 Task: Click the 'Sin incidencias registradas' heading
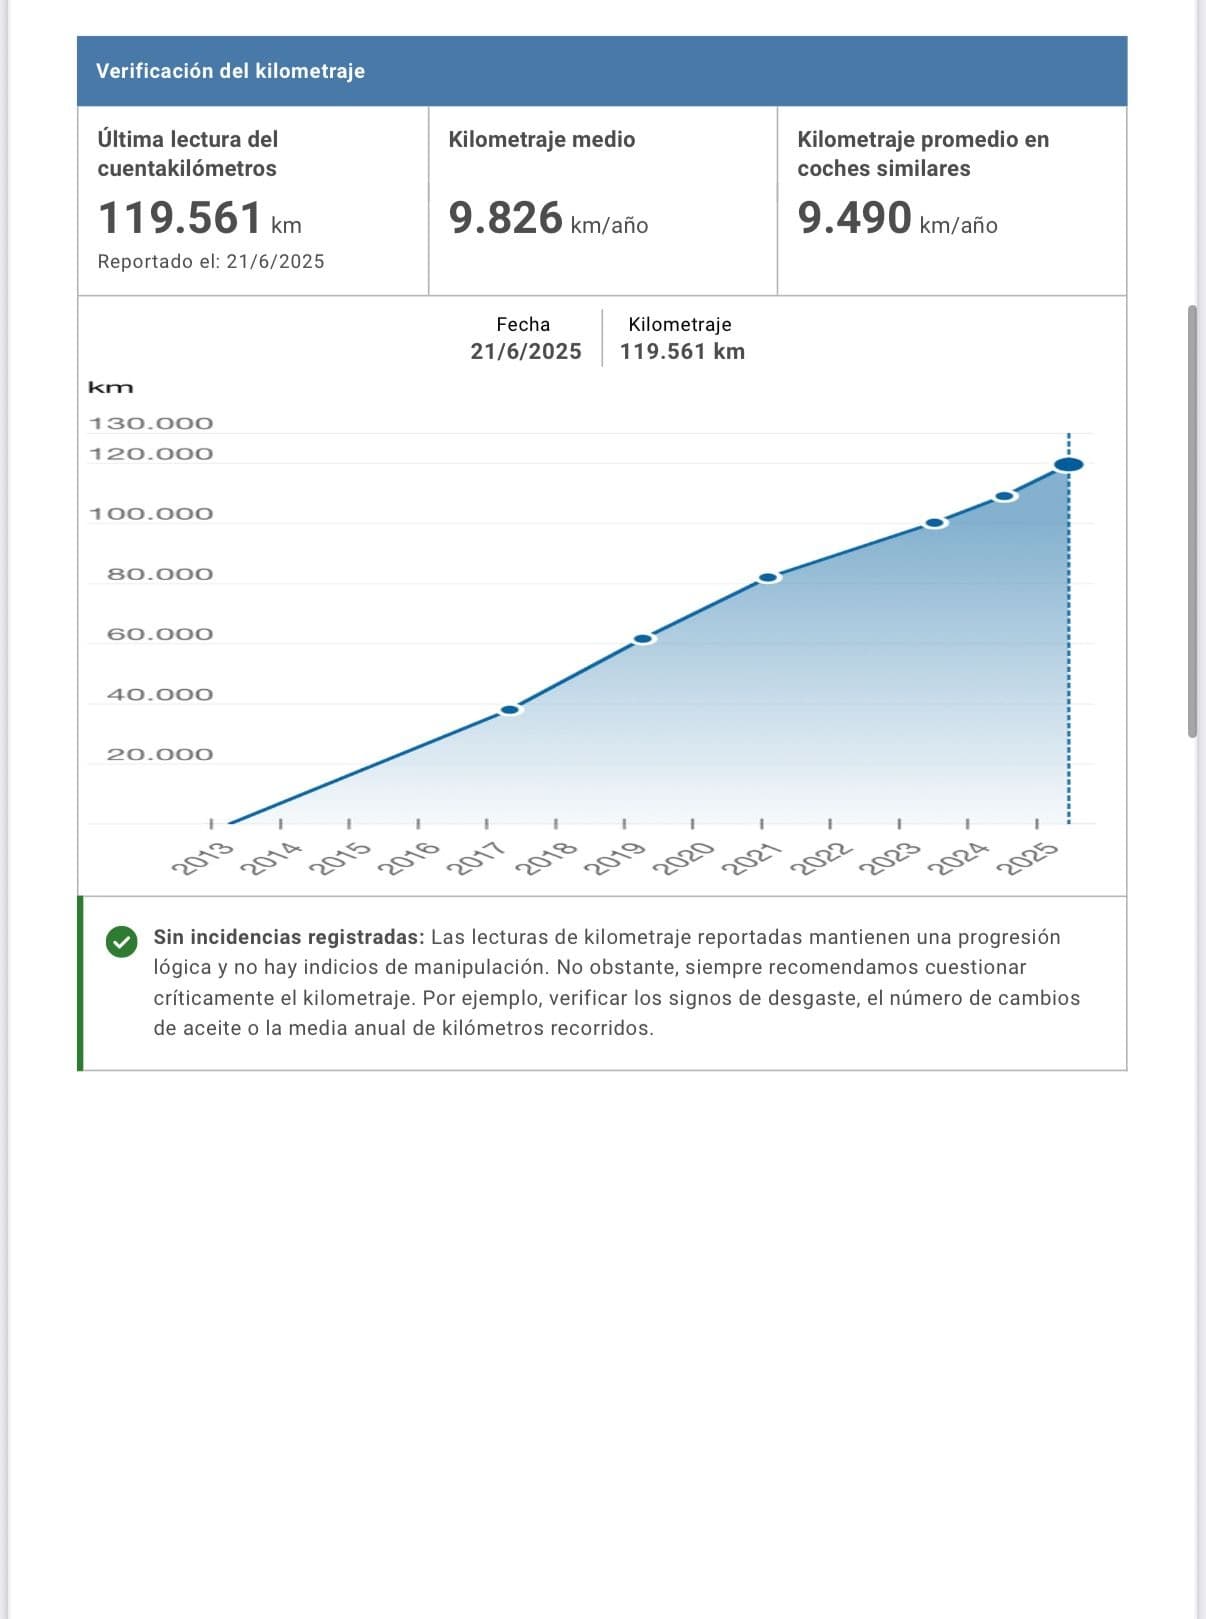point(288,937)
